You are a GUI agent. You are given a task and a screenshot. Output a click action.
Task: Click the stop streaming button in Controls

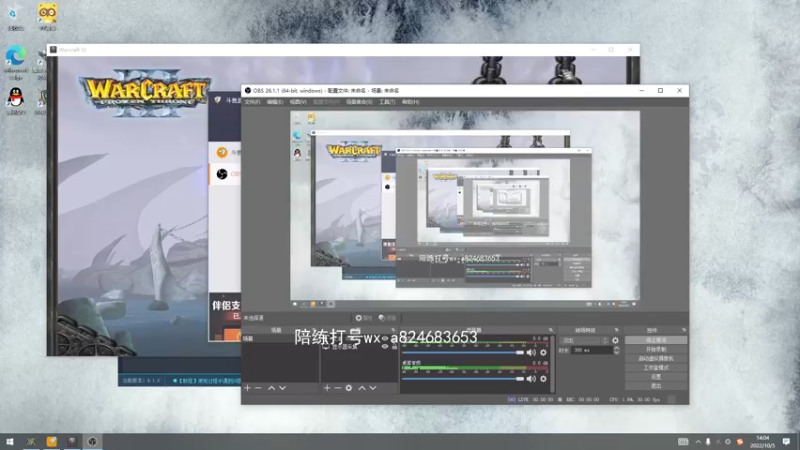tap(656, 340)
